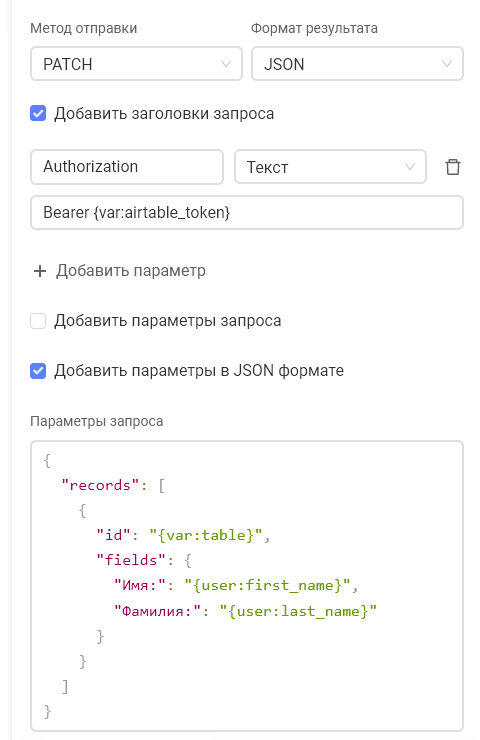Click the Добавить заголовки запроса label text
This screenshot has height=740, width=480.
click(x=164, y=114)
